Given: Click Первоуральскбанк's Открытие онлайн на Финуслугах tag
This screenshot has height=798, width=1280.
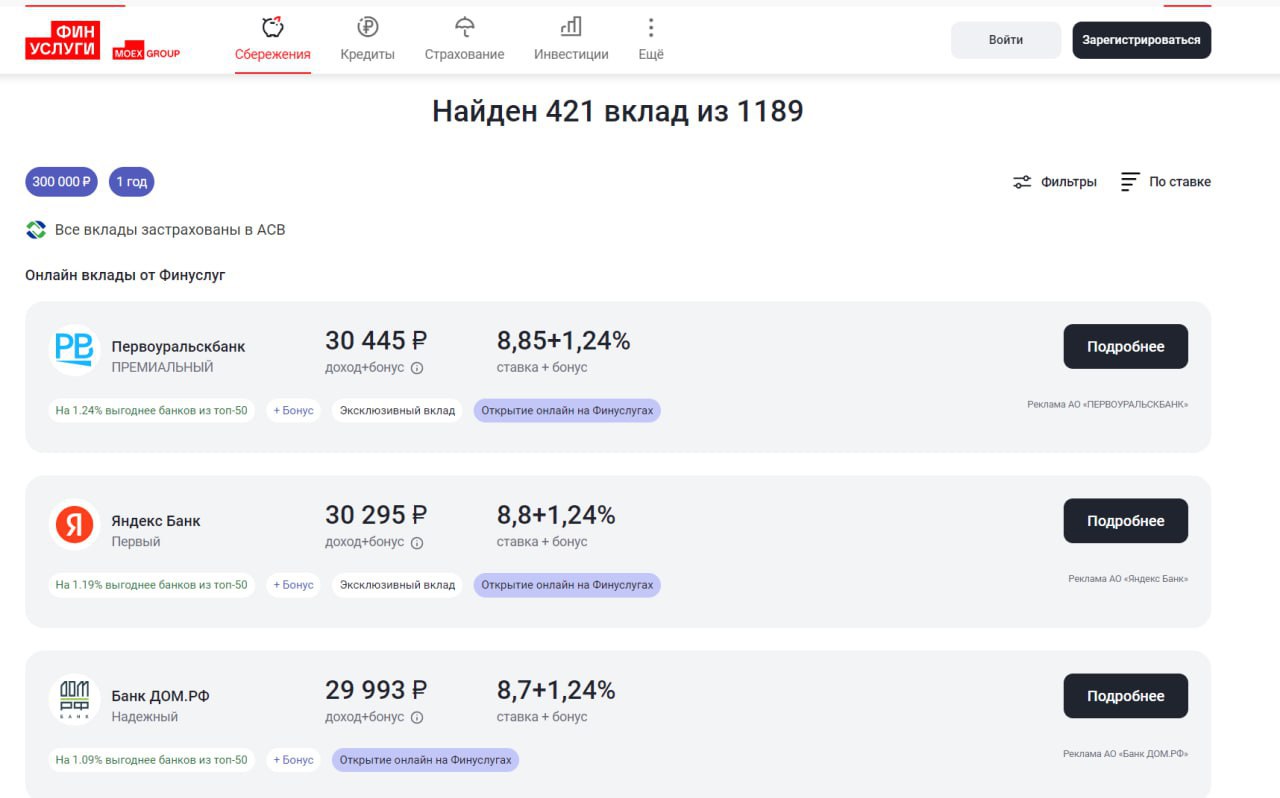Looking at the screenshot, I should (567, 410).
